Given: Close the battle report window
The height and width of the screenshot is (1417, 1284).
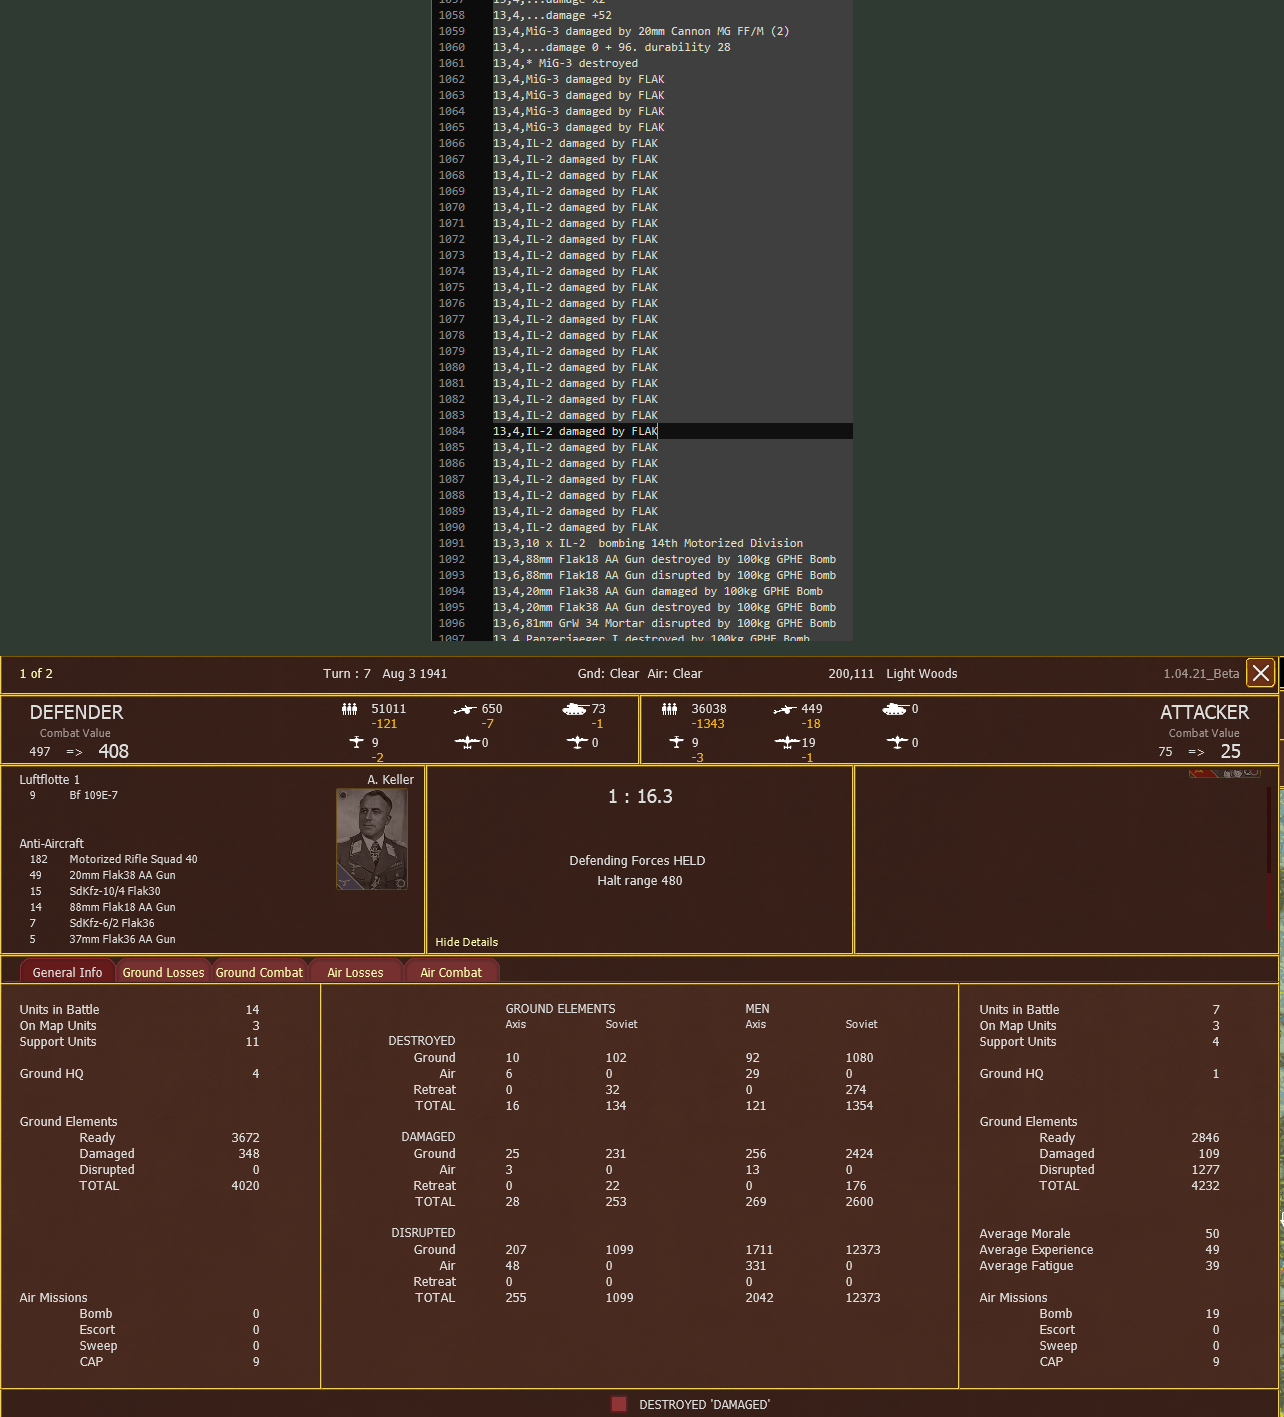Looking at the screenshot, I should pyautogui.click(x=1261, y=673).
